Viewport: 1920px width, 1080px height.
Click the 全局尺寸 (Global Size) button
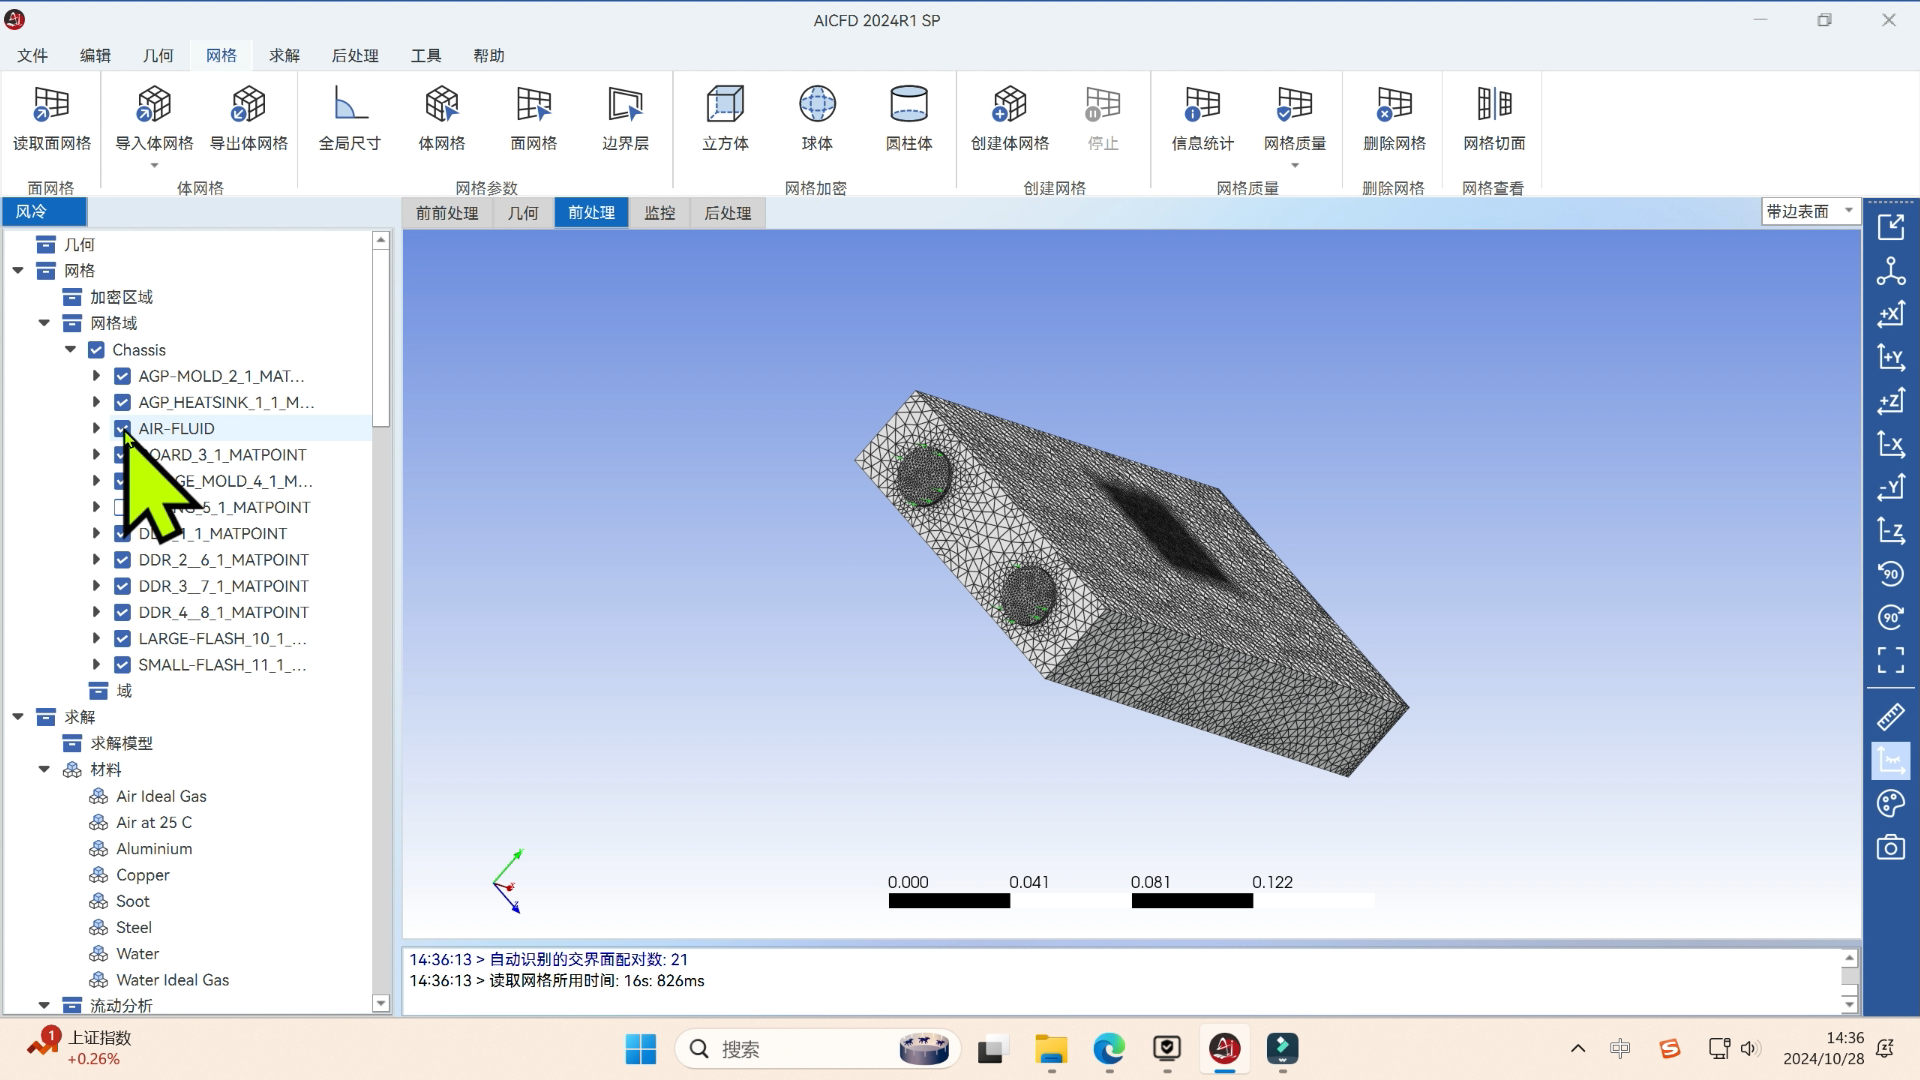[x=348, y=117]
